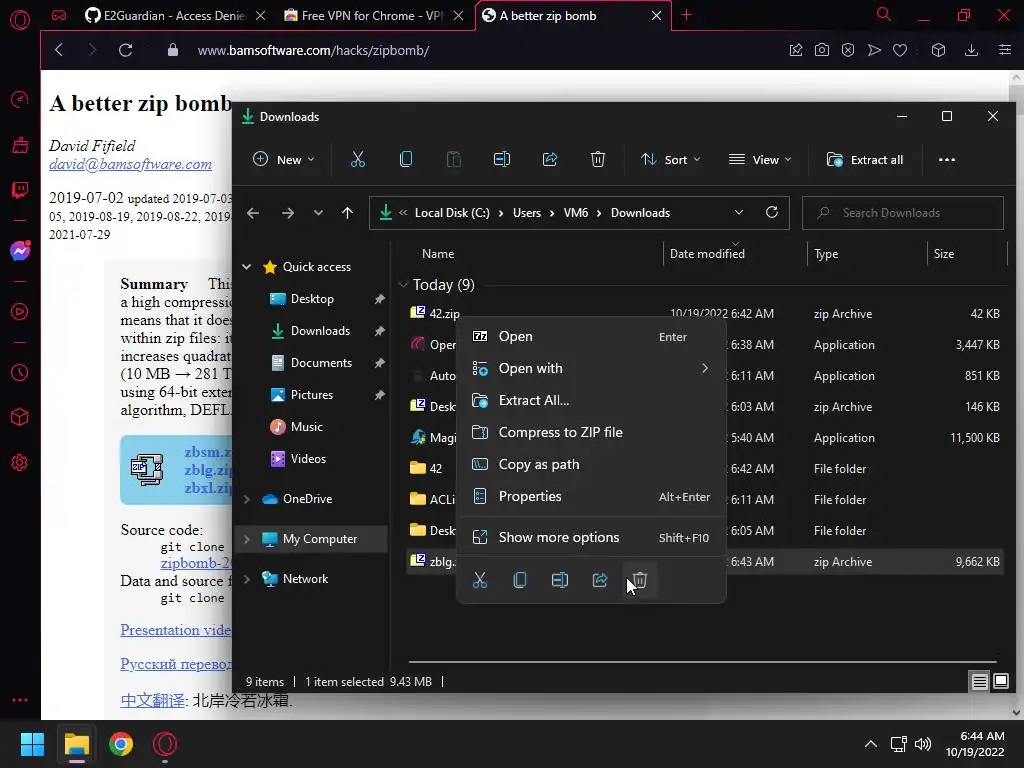Open Opera snapshot camera icon
Screen dimensions: 1024x768
(x=822, y=50)
